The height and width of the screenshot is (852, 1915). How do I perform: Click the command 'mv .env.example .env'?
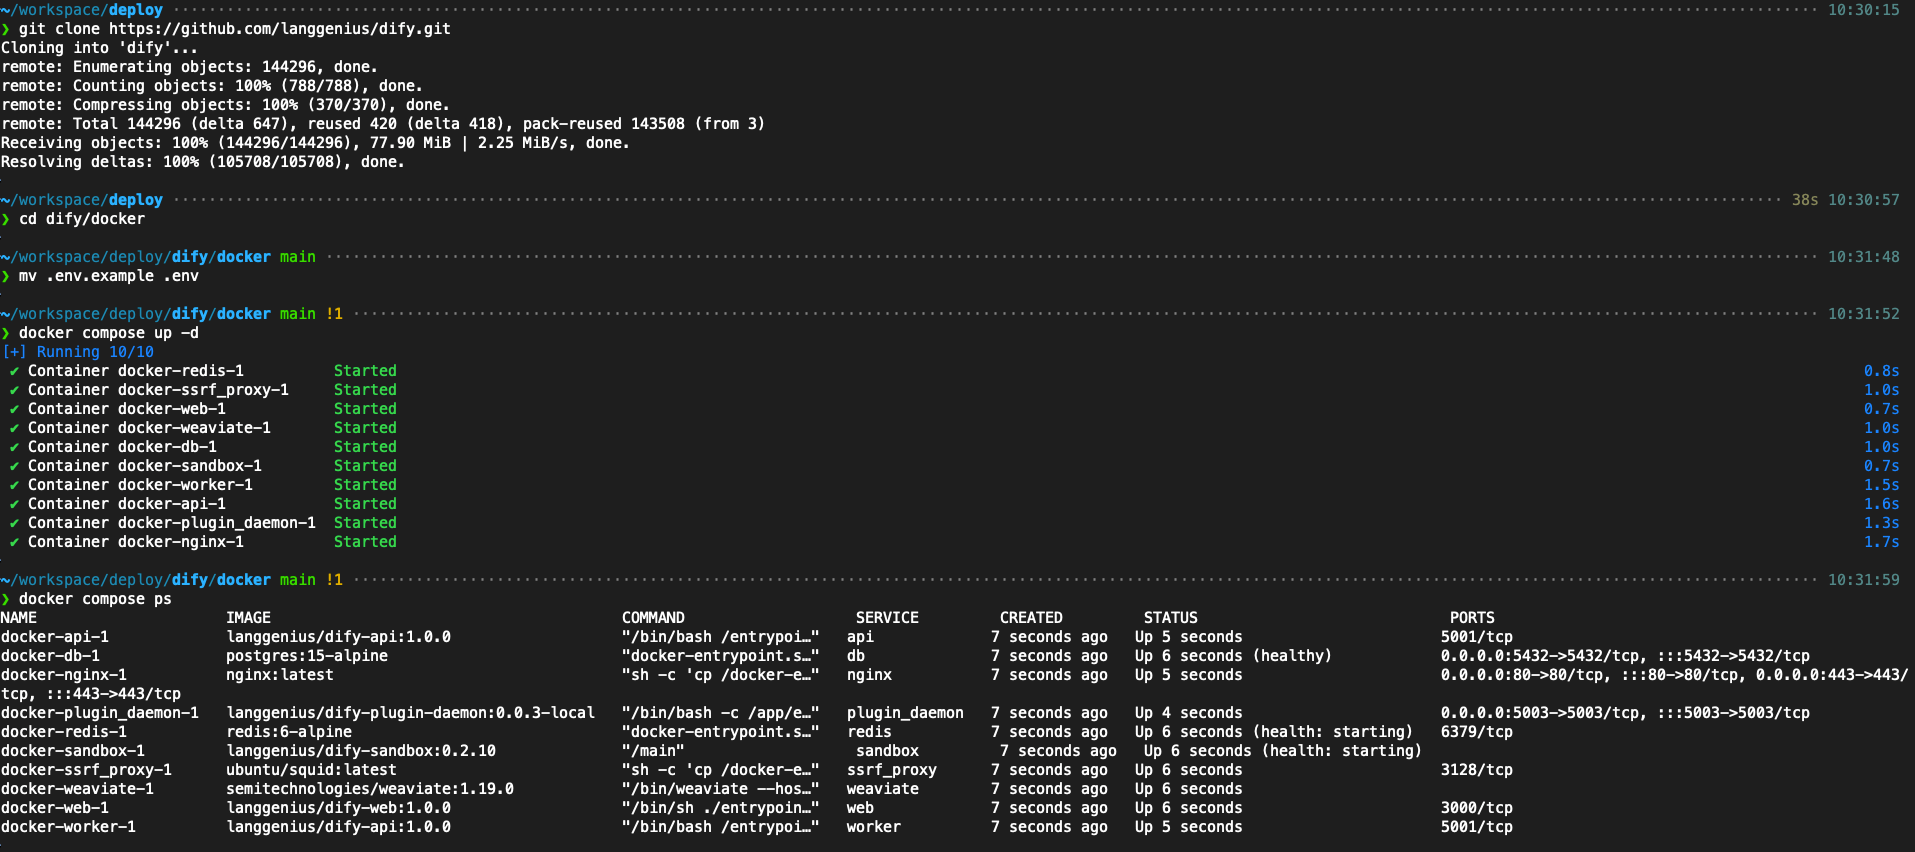coord(109,276)
